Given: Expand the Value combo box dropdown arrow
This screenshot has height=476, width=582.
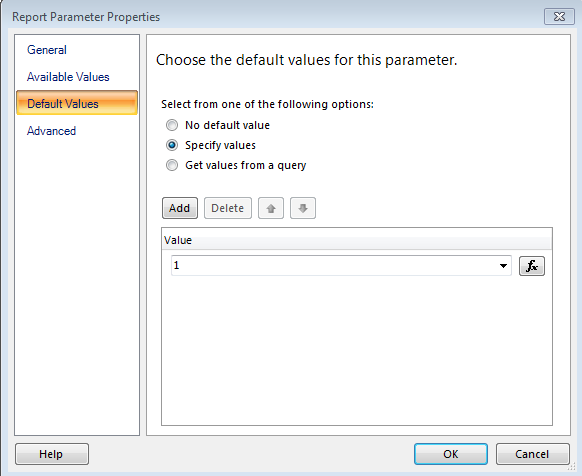Looking at the screenshot, I should 503,266.
